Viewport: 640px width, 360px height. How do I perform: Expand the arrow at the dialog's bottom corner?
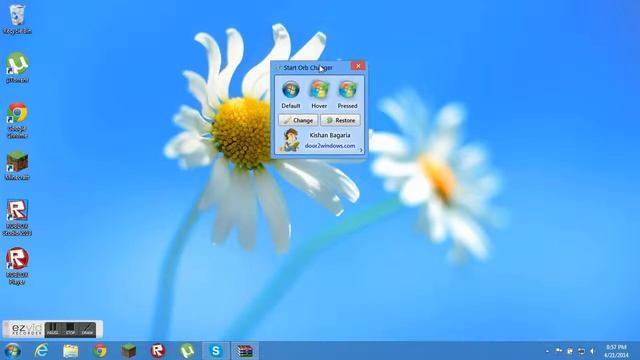pyautogui.click(x=361, y=151)
